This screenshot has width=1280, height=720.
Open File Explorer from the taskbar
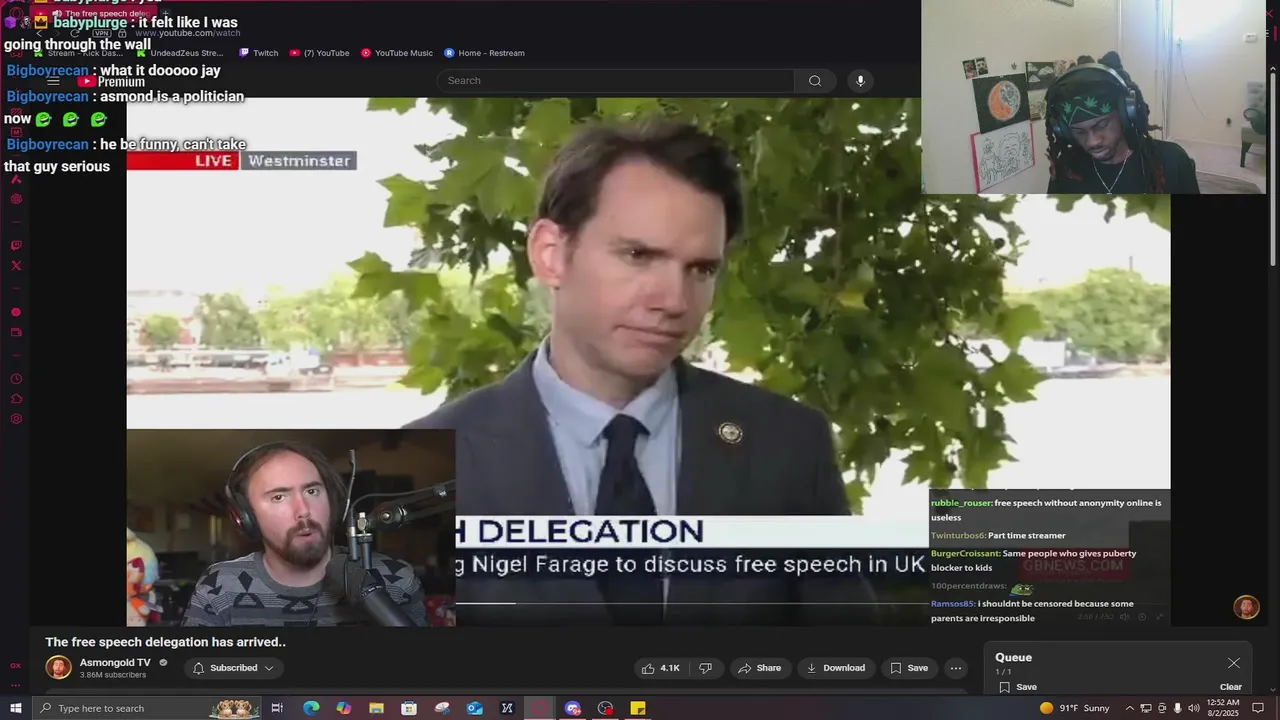point(377,708)
